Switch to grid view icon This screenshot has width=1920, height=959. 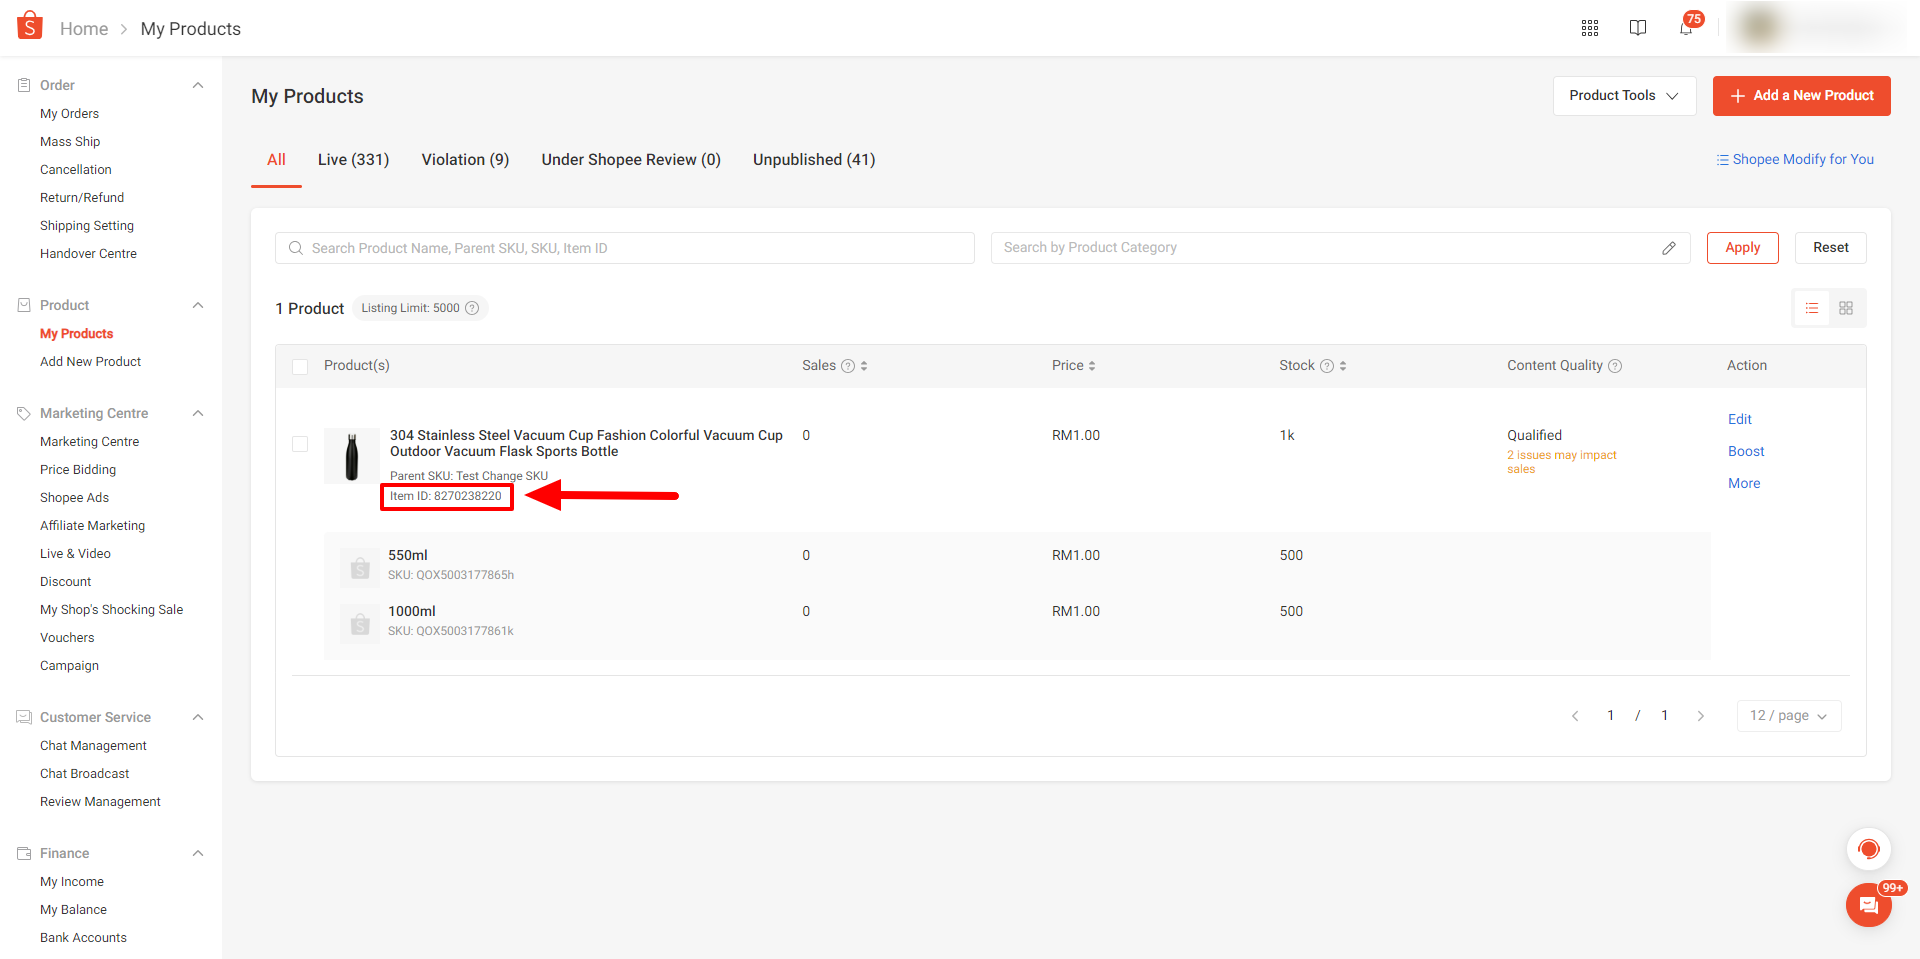[1846, 308]
